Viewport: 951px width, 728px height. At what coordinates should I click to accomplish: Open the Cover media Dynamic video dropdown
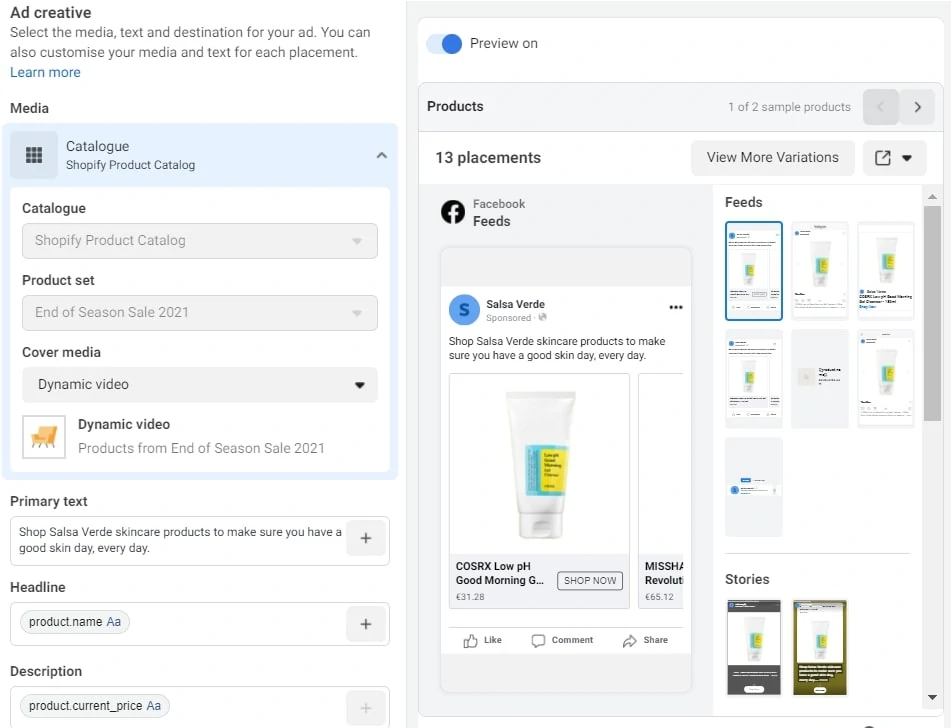pyautogui.click(x=200, y=385)
